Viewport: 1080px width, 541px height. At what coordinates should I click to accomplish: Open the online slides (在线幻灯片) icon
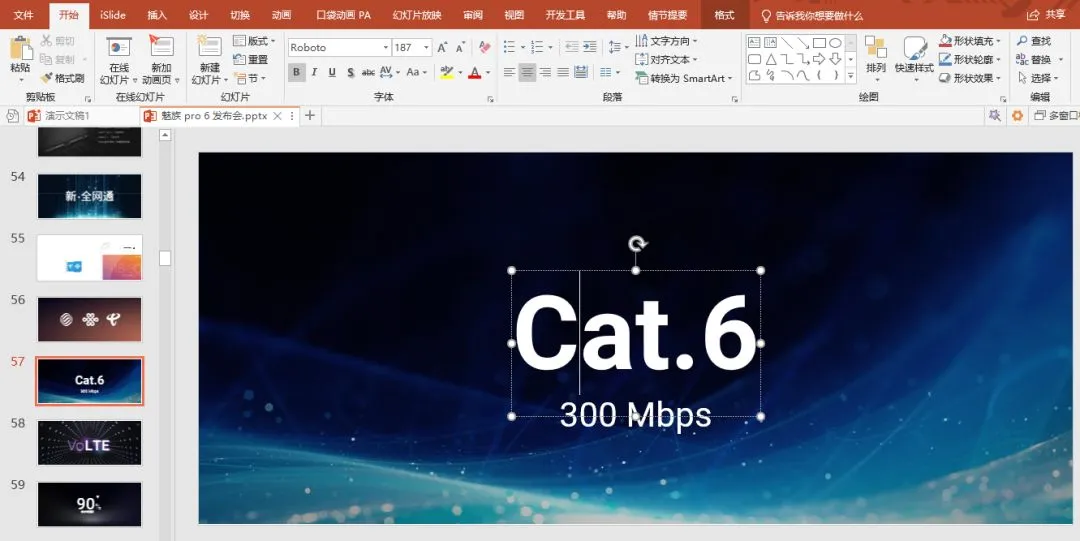tap(119, 48)
